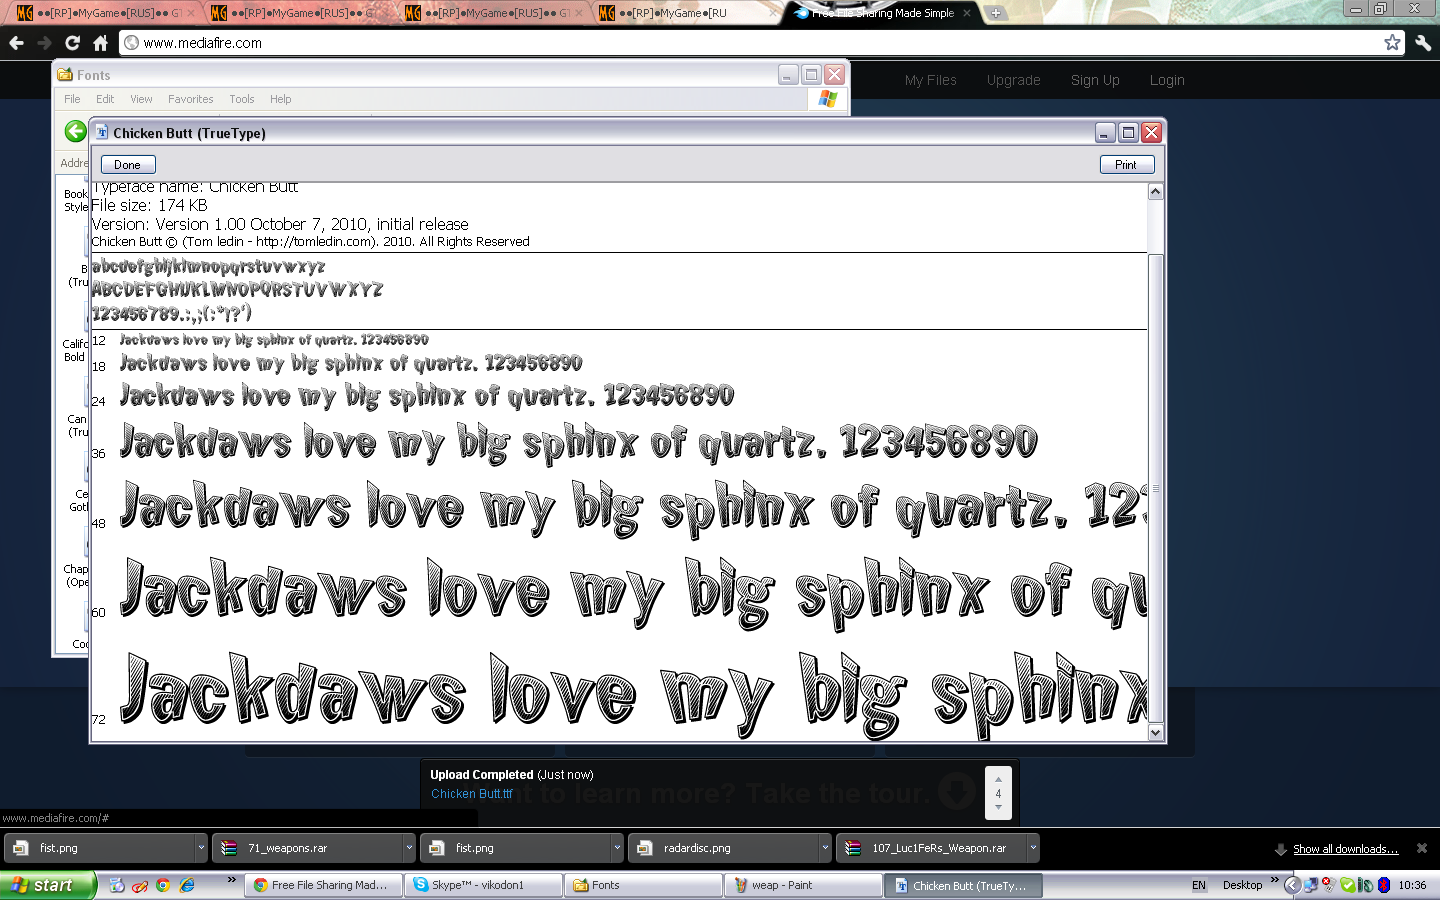Click the browser back arrow
Image resolution: width=1440 pixels, height=900 pixels.
pyautogui.click(x=16, y=43)
